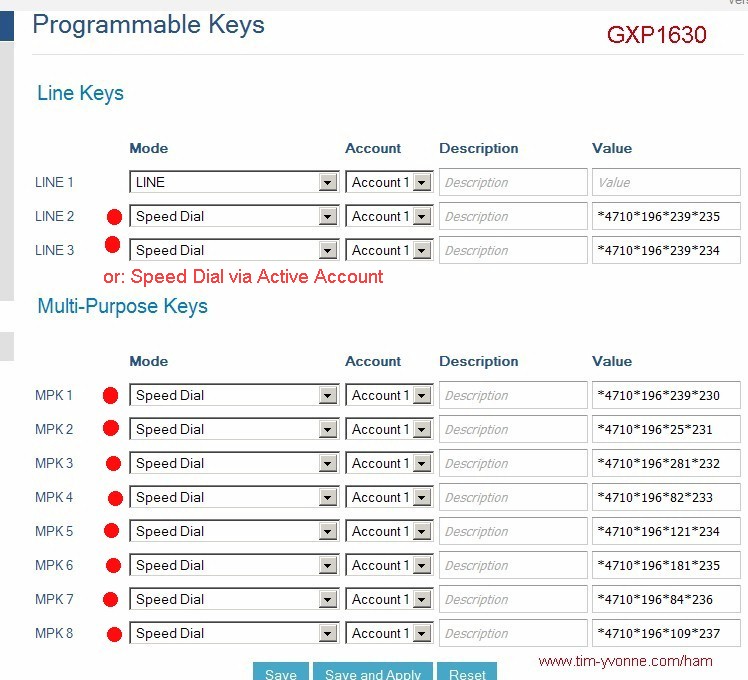Click the MPK 2 Value field
Viewport: 748px width, 680px height.
(666, 430)
